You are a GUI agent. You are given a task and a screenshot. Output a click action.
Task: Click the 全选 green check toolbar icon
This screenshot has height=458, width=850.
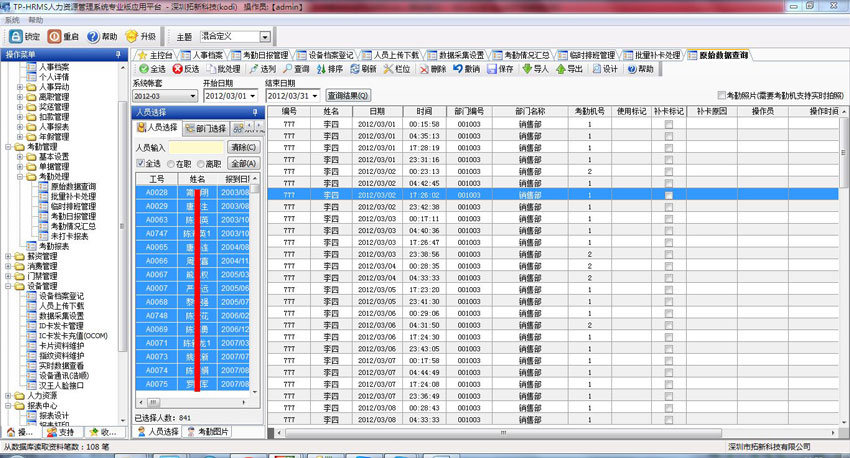(144, 69)
